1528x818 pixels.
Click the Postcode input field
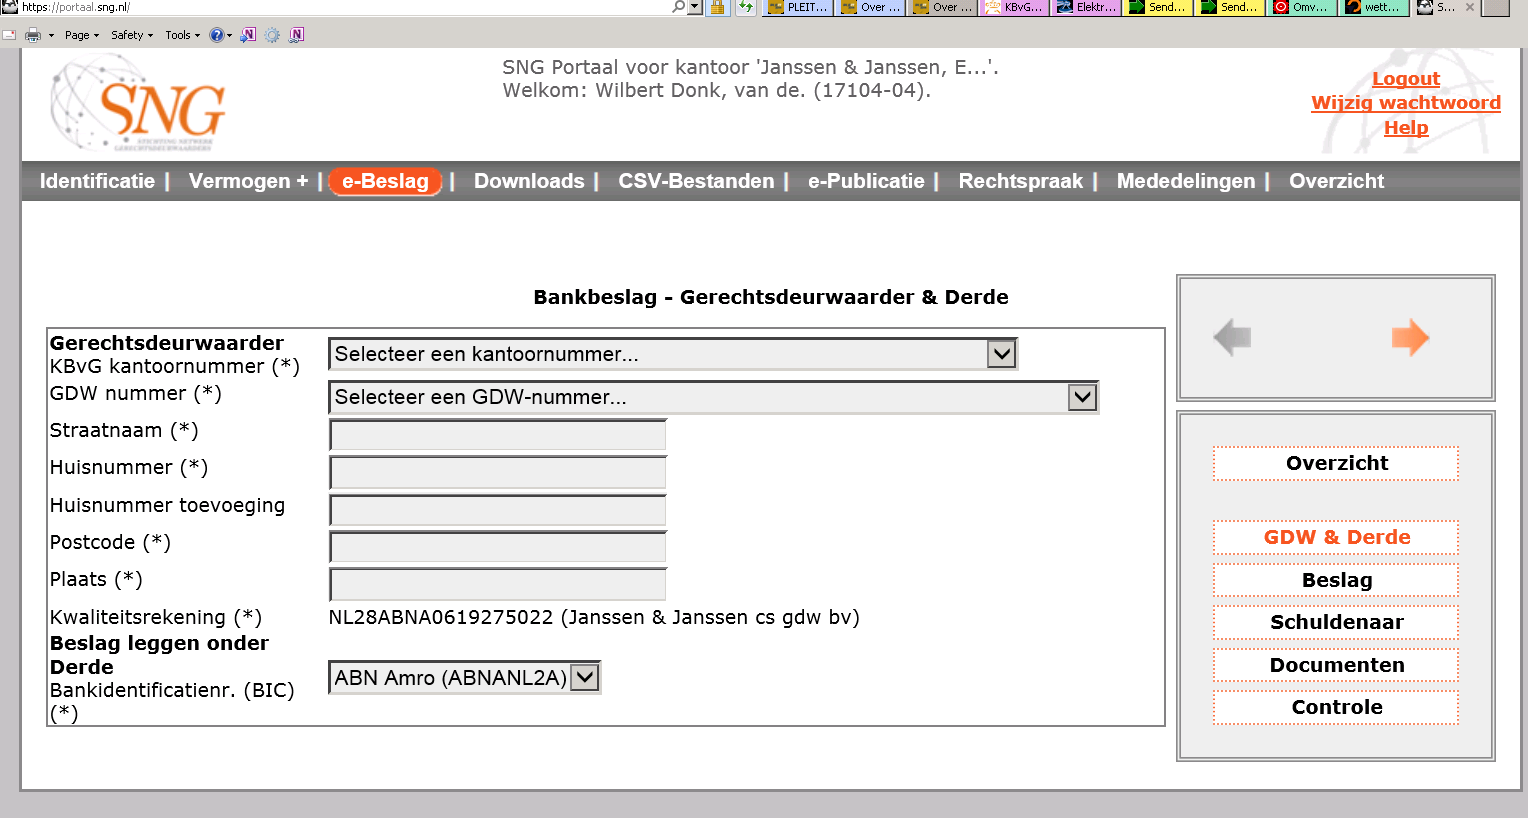pyautogui.click(x=498, y=547)
